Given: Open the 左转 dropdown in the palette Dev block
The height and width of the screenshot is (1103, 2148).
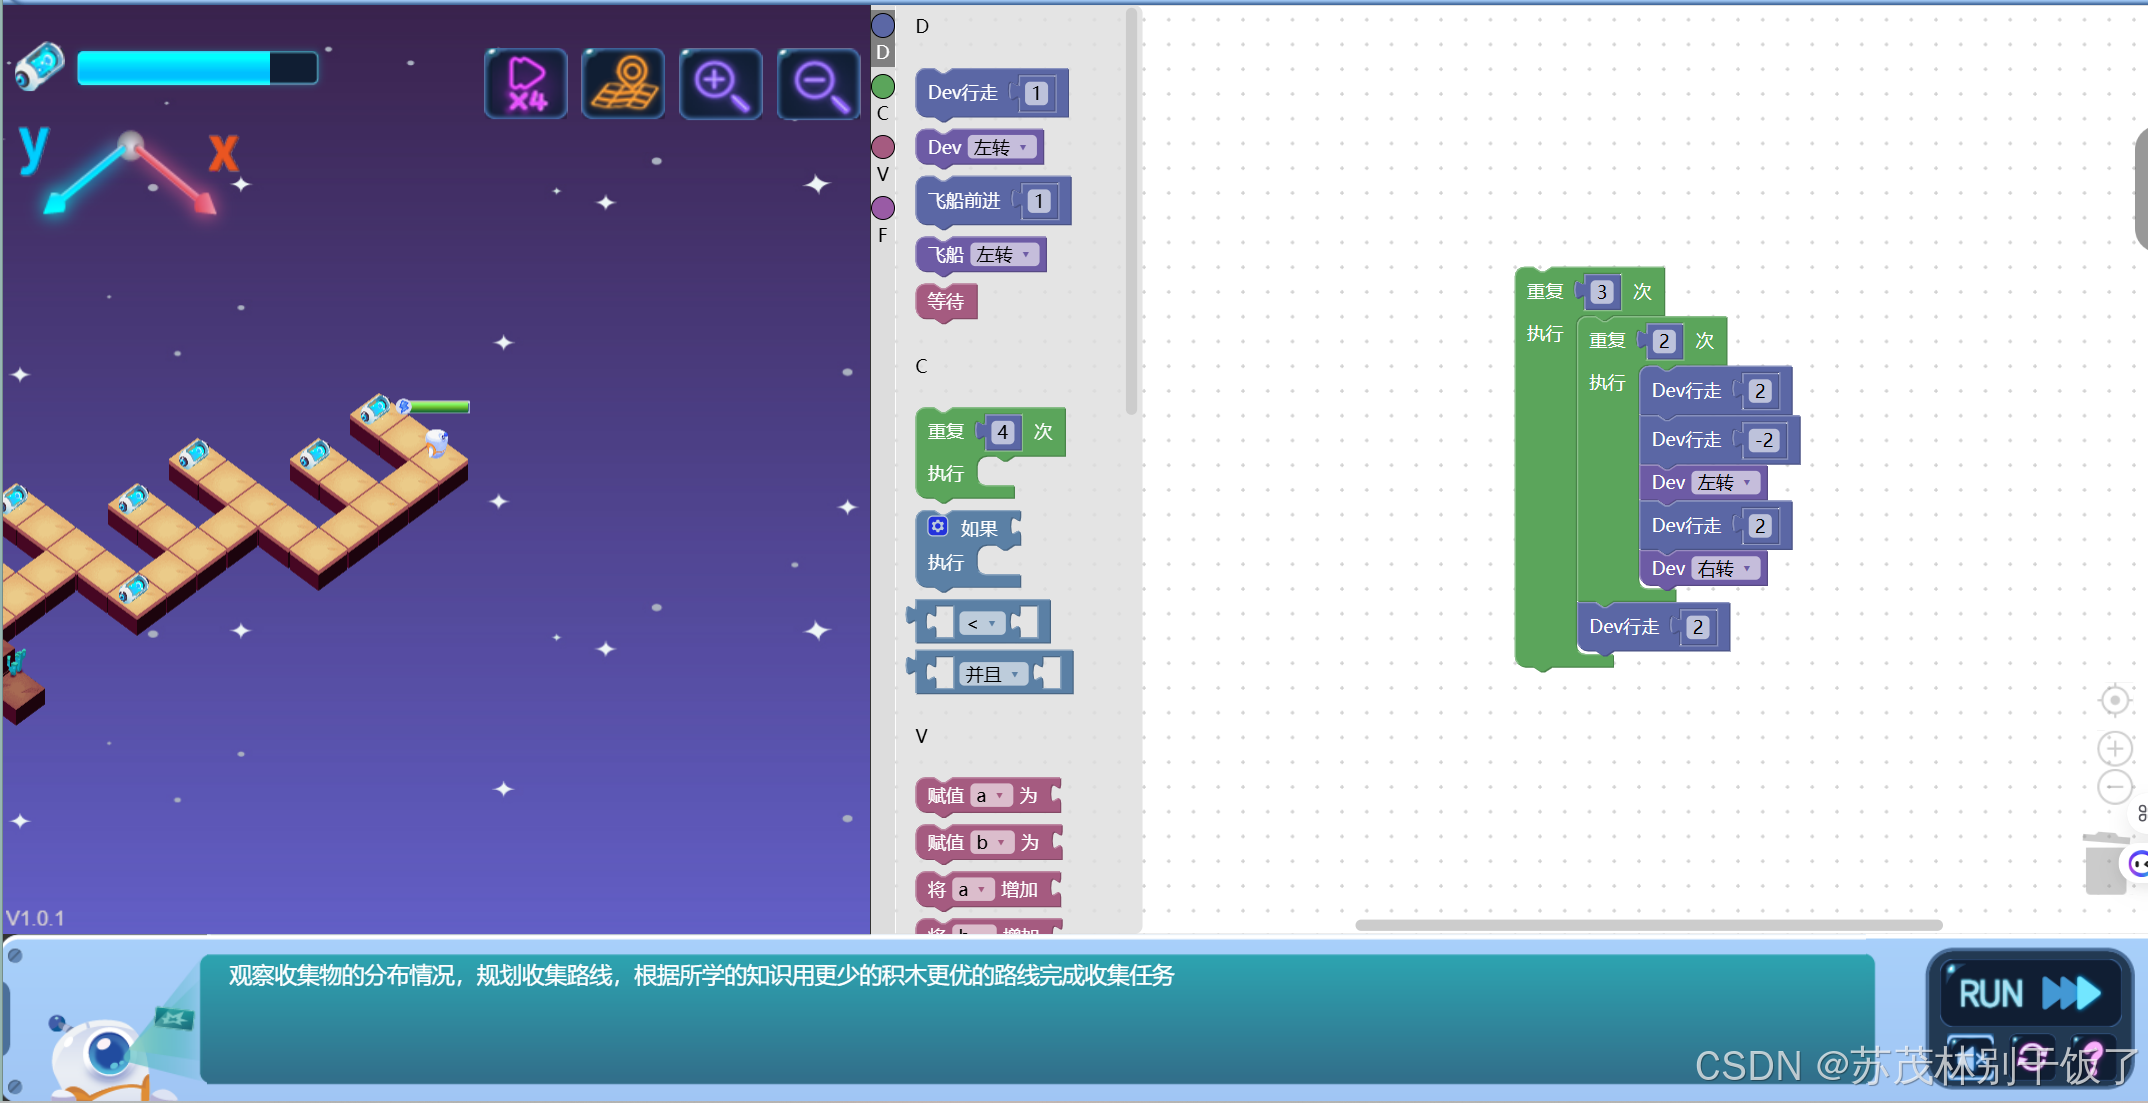Looking at the screenshot, I should tap(1002, 148).
